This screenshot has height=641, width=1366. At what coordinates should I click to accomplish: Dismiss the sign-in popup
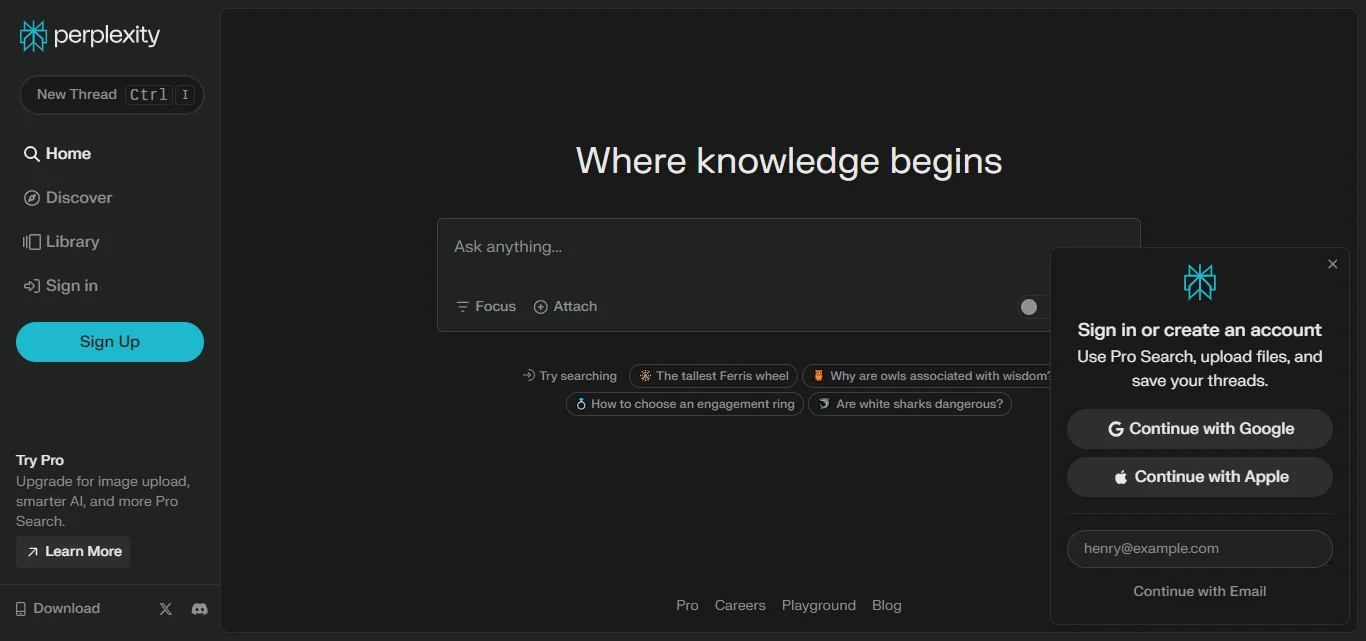pos(1332,264)
